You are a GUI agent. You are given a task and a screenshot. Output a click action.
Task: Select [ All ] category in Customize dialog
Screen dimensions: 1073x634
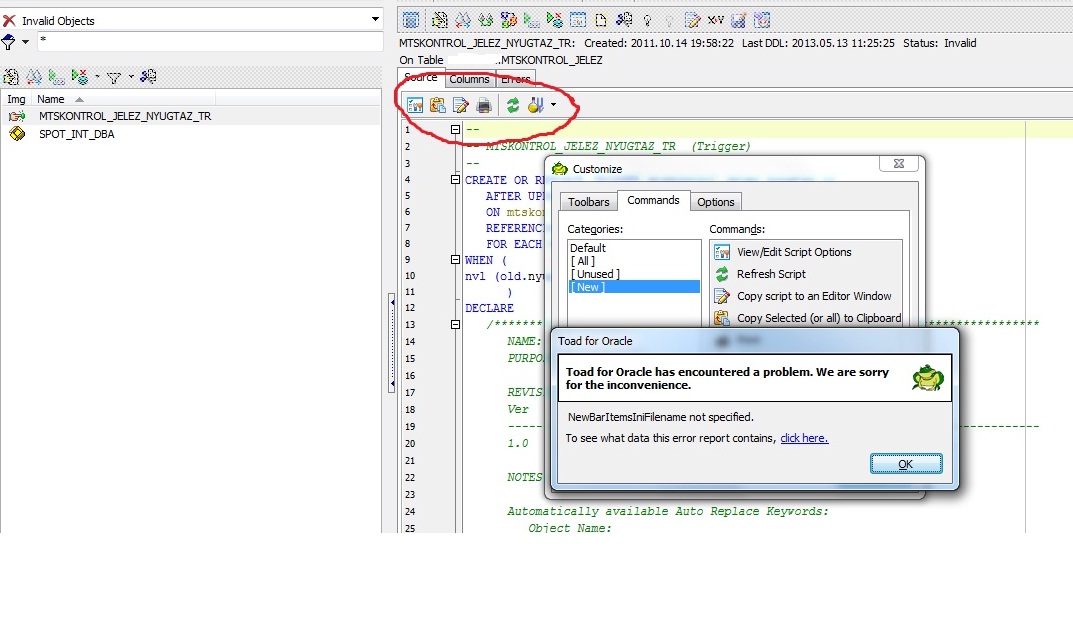tap(634, 261)
